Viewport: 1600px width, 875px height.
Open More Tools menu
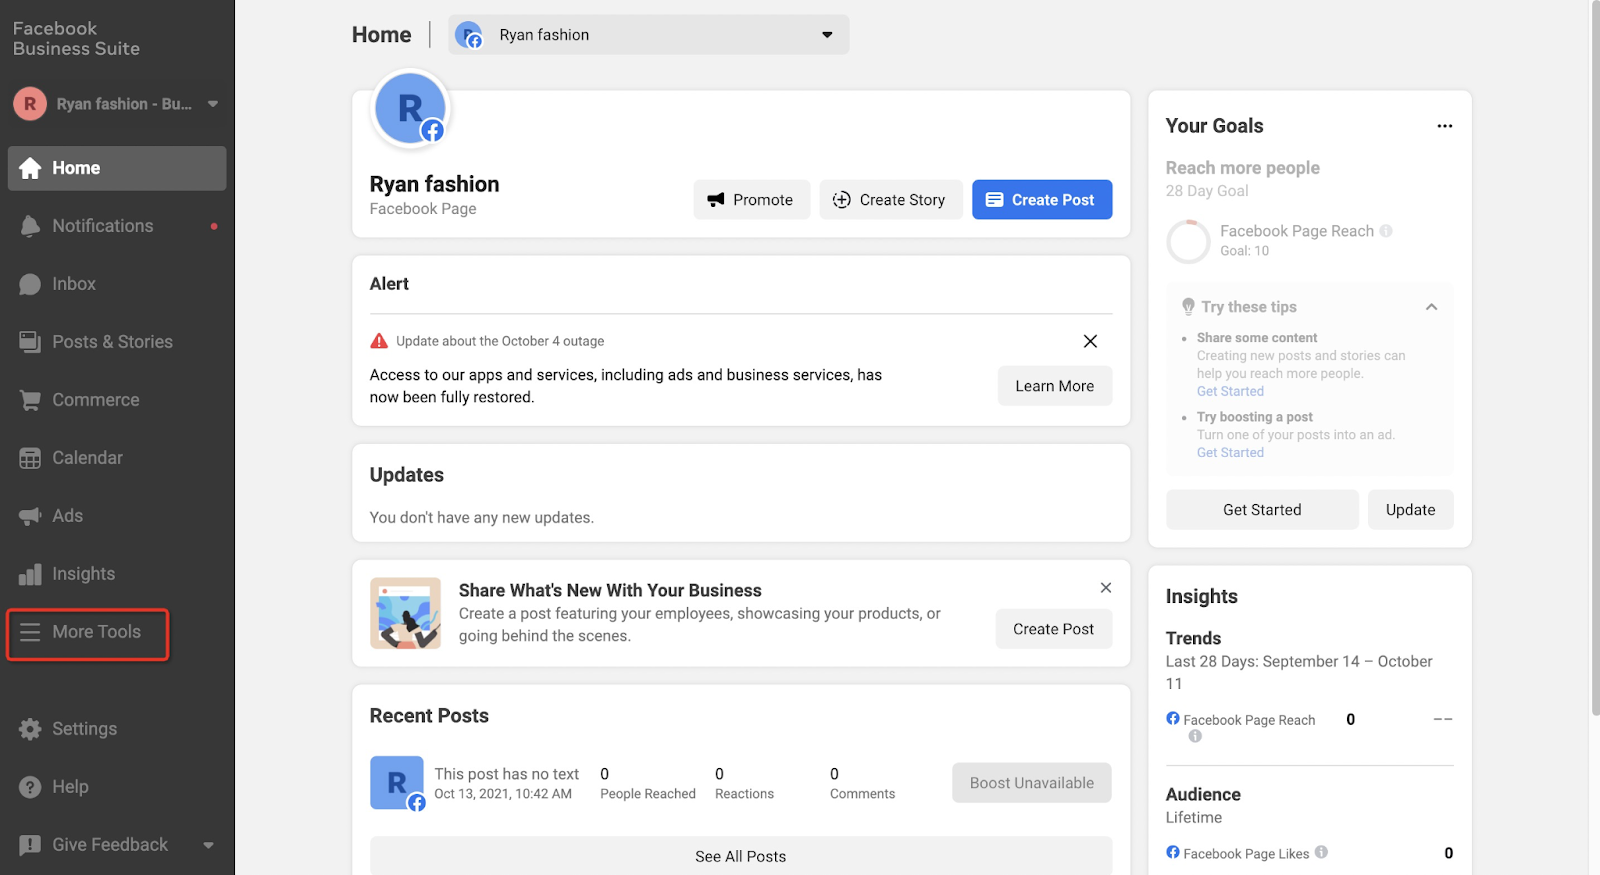click(88, 634)
